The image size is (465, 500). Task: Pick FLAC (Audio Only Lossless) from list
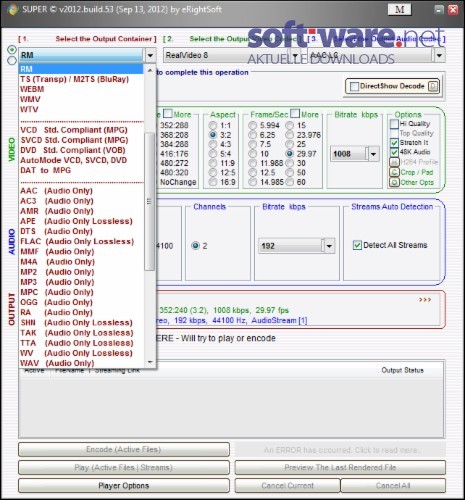coord(82,241)
